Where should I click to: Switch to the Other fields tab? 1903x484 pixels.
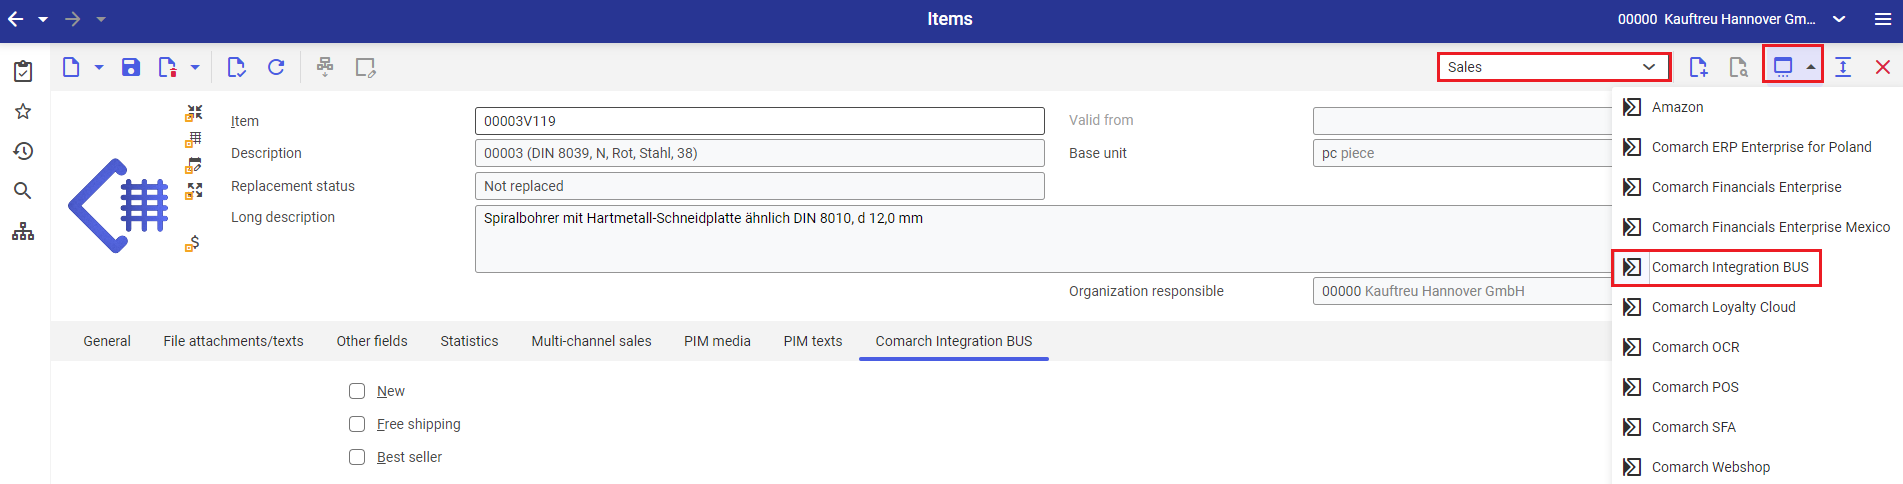tap(372, 341)
